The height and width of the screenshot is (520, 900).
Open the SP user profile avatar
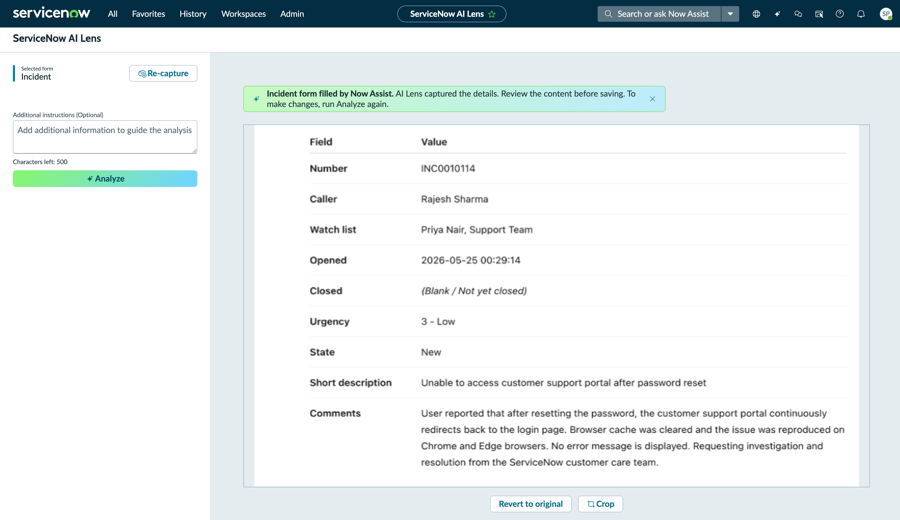pos(886,14)
